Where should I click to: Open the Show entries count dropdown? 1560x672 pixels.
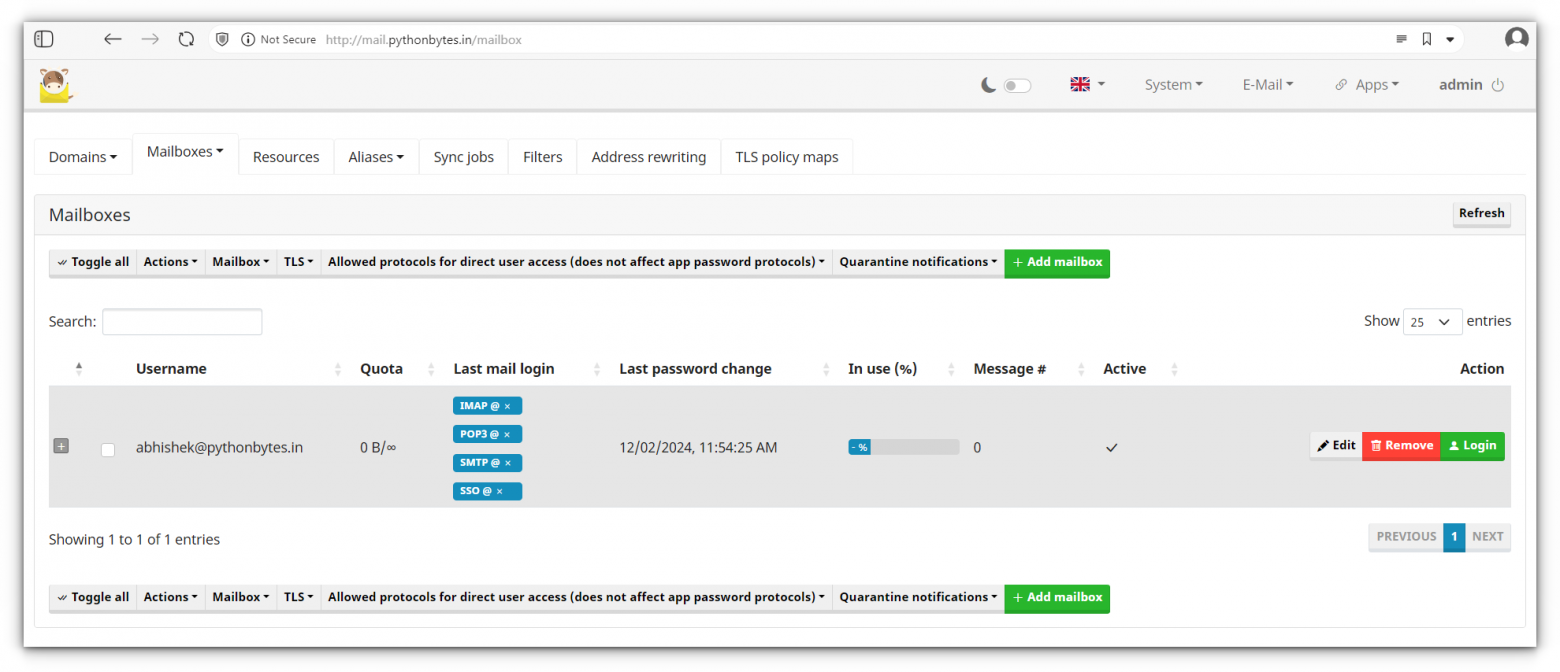1432,322
